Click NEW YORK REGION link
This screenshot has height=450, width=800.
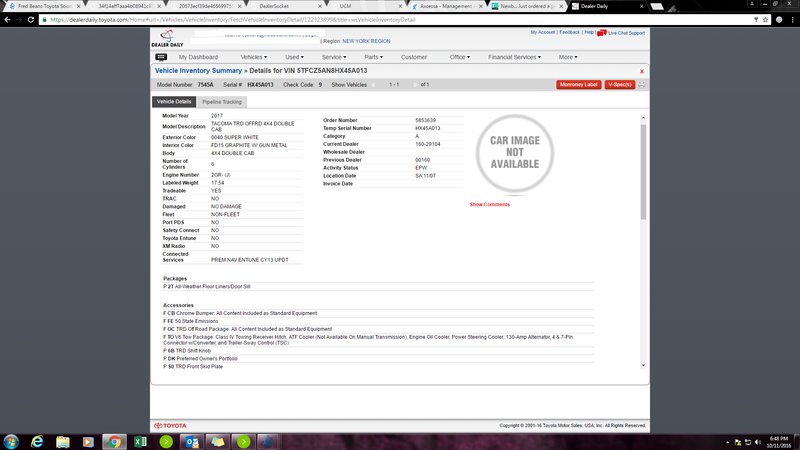(366, 41)
